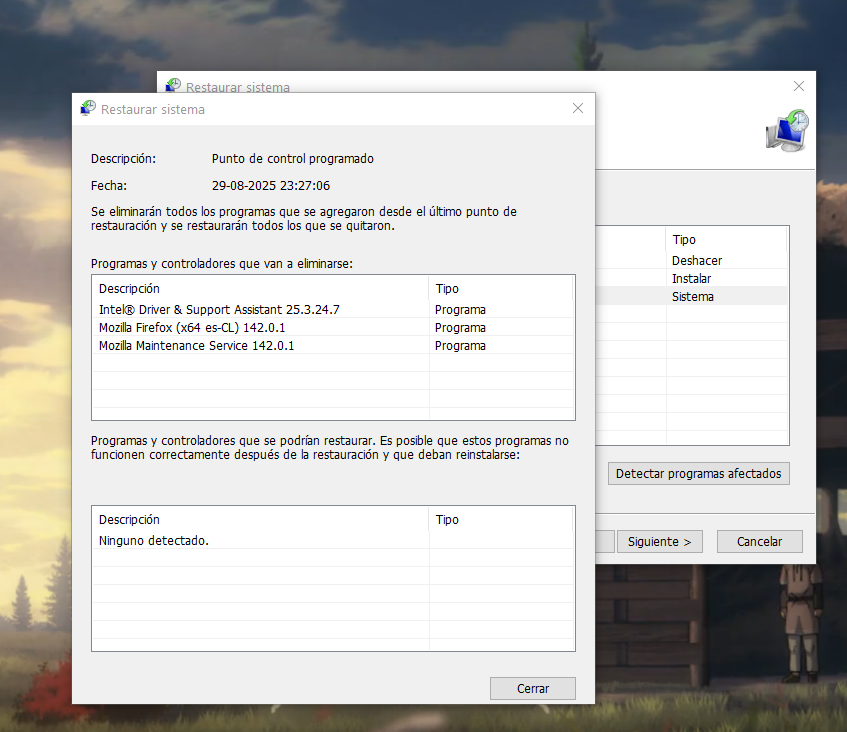Click the large System Restore monitor icon

(x=787, y=131)
